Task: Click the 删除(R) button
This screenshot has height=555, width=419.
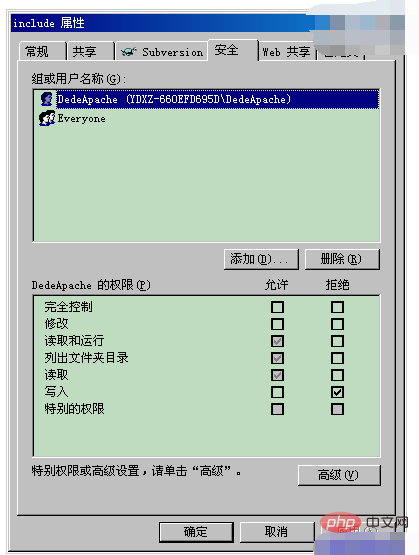Action: click(342, 259)
